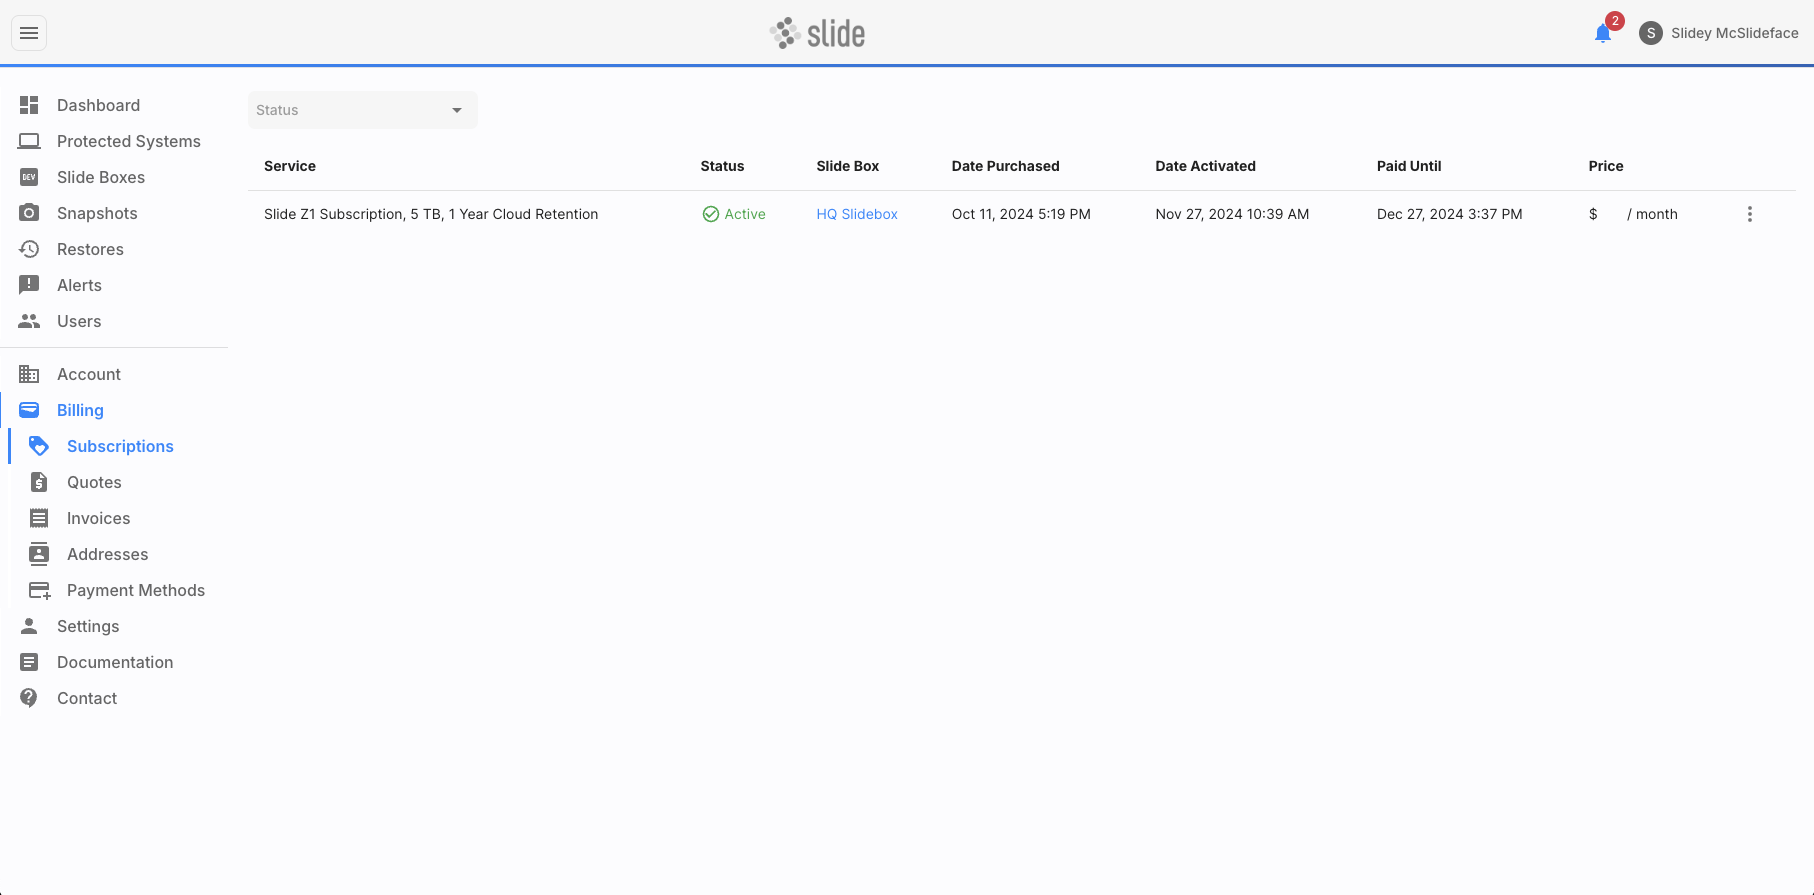Click the $ / month price cell
The width and height of the screenshot is (1814, 895).
point(1633,214)
